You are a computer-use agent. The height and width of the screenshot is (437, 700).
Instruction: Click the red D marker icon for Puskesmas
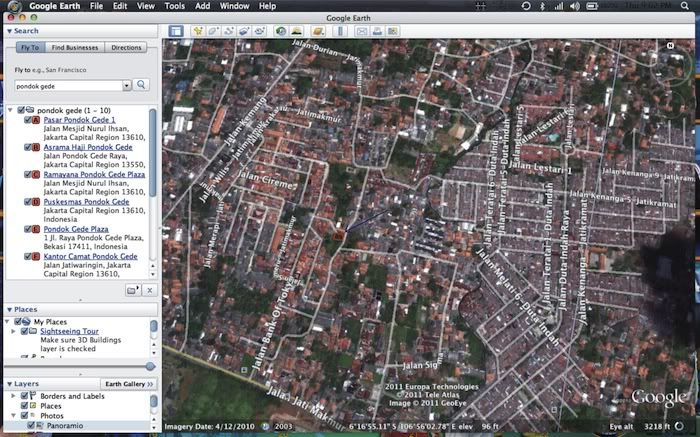point(36,202)
